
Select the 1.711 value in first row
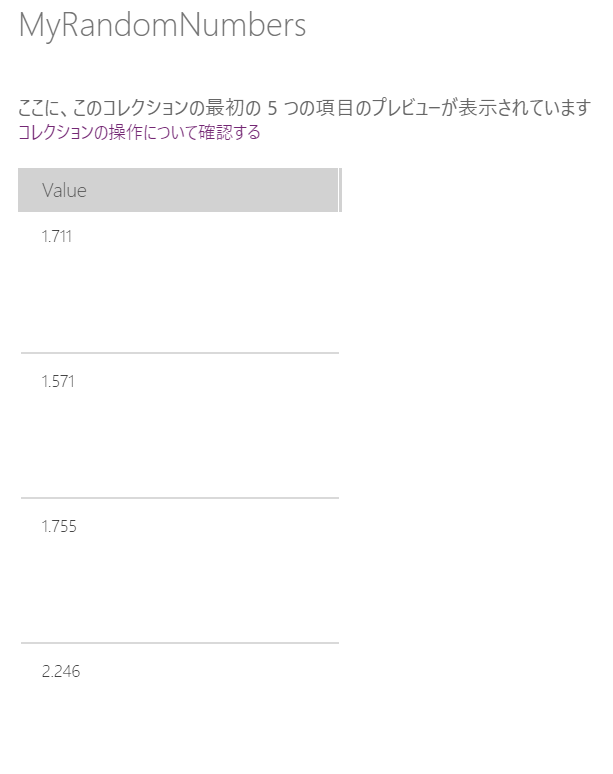[x=57, y=236]
